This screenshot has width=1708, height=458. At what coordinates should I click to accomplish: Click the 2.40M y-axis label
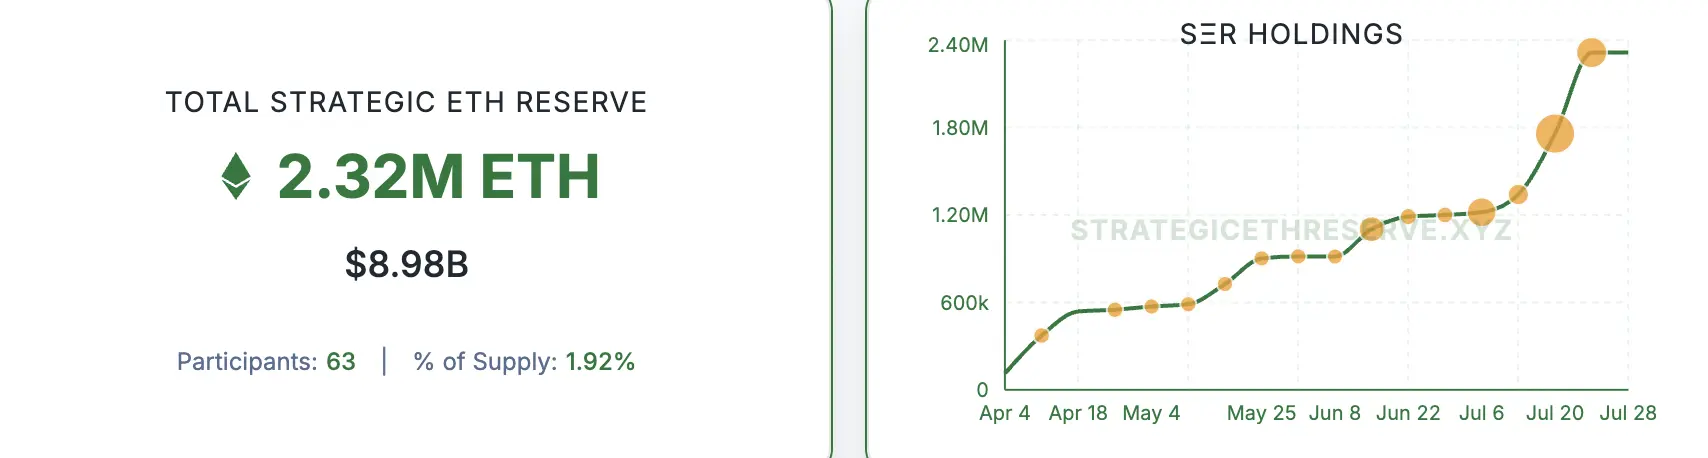(957, 45)
